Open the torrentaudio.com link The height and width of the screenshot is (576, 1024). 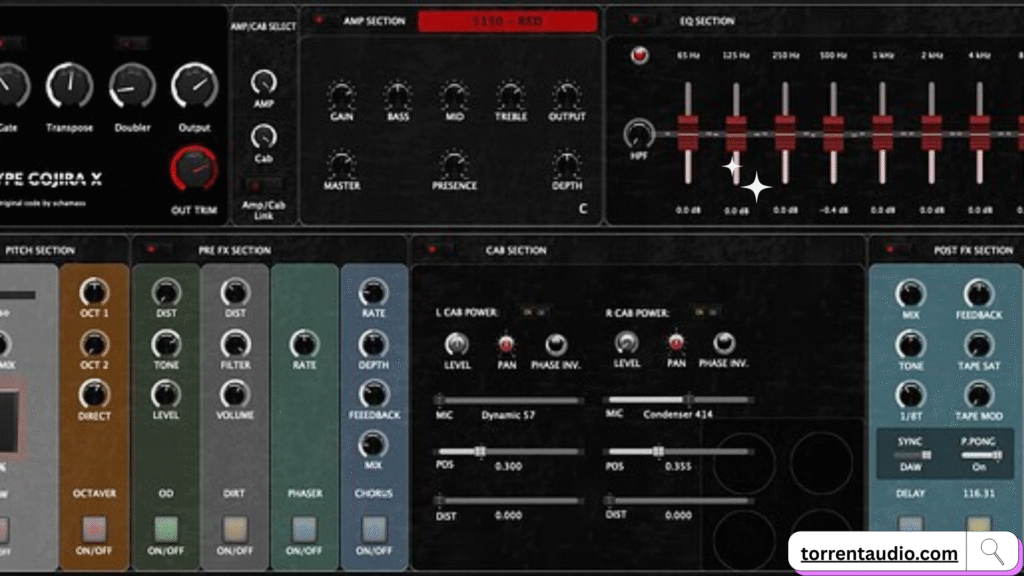tap(878, 550)
